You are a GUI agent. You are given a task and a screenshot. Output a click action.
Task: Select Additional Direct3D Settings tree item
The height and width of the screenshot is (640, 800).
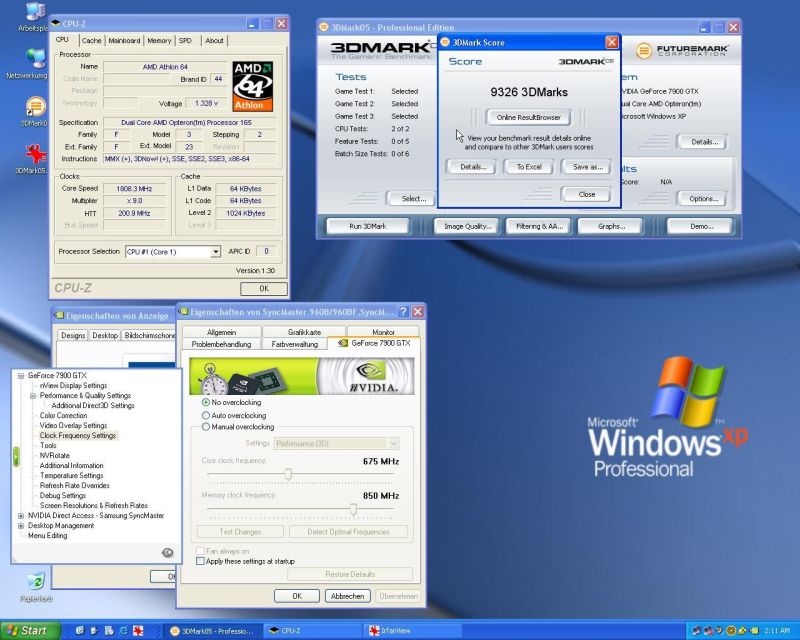(x=93, y=406)
